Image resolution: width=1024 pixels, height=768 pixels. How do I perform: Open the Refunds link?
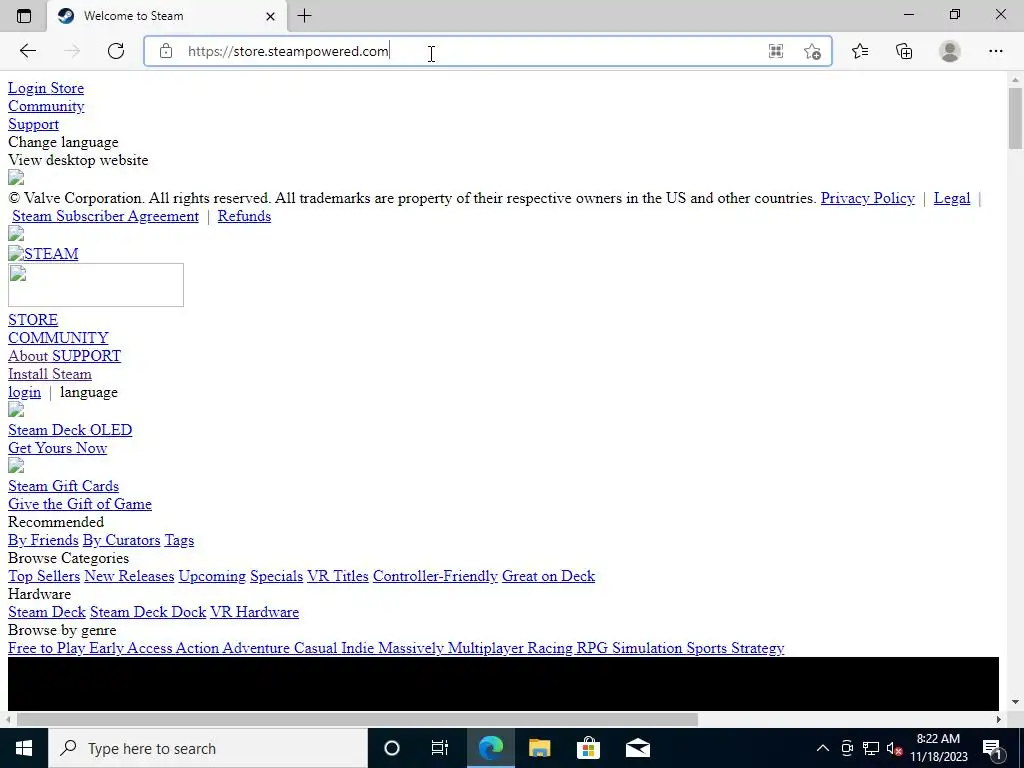coord(244,216)
